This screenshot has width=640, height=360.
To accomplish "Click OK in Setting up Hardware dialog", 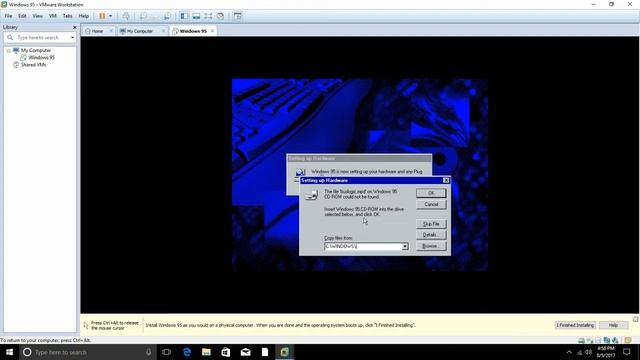I will pyautogui.click(x=431, y=193).
